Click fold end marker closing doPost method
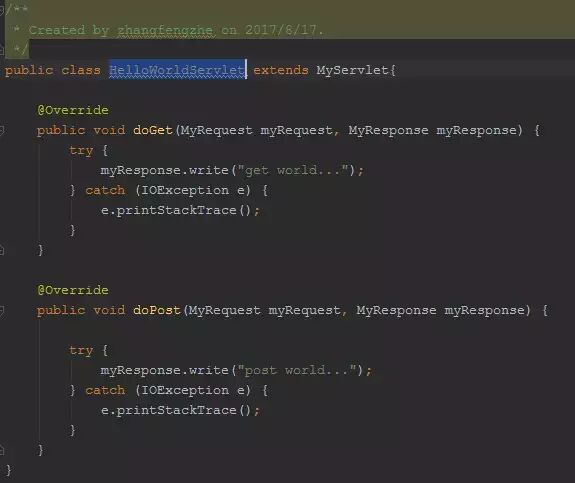Image resolution: width=575 pixels, height=483 pixels. coord(1,450)
